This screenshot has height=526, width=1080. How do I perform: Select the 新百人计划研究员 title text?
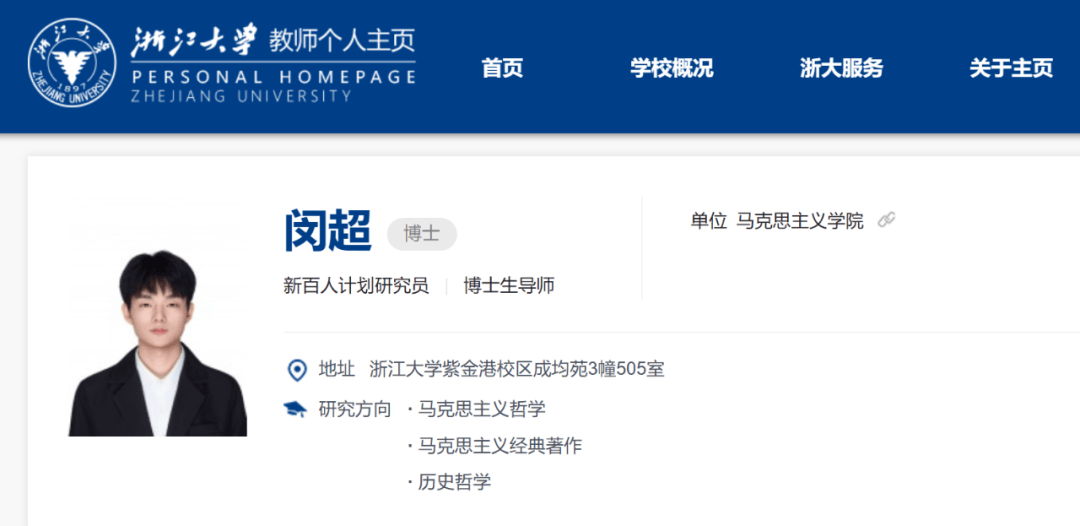tap(356, 286)
